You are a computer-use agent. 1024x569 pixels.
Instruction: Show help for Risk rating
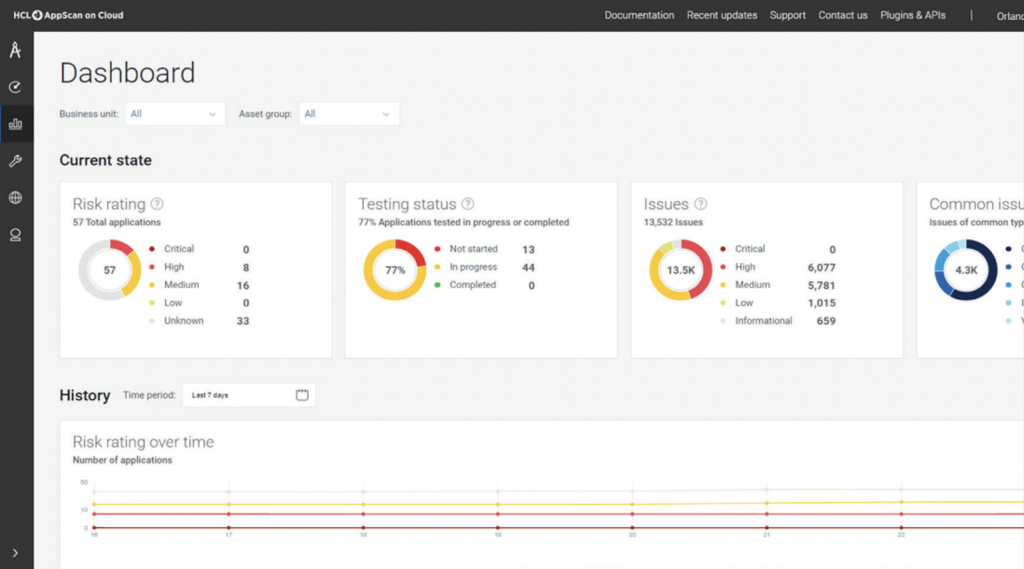coord(157,204)
